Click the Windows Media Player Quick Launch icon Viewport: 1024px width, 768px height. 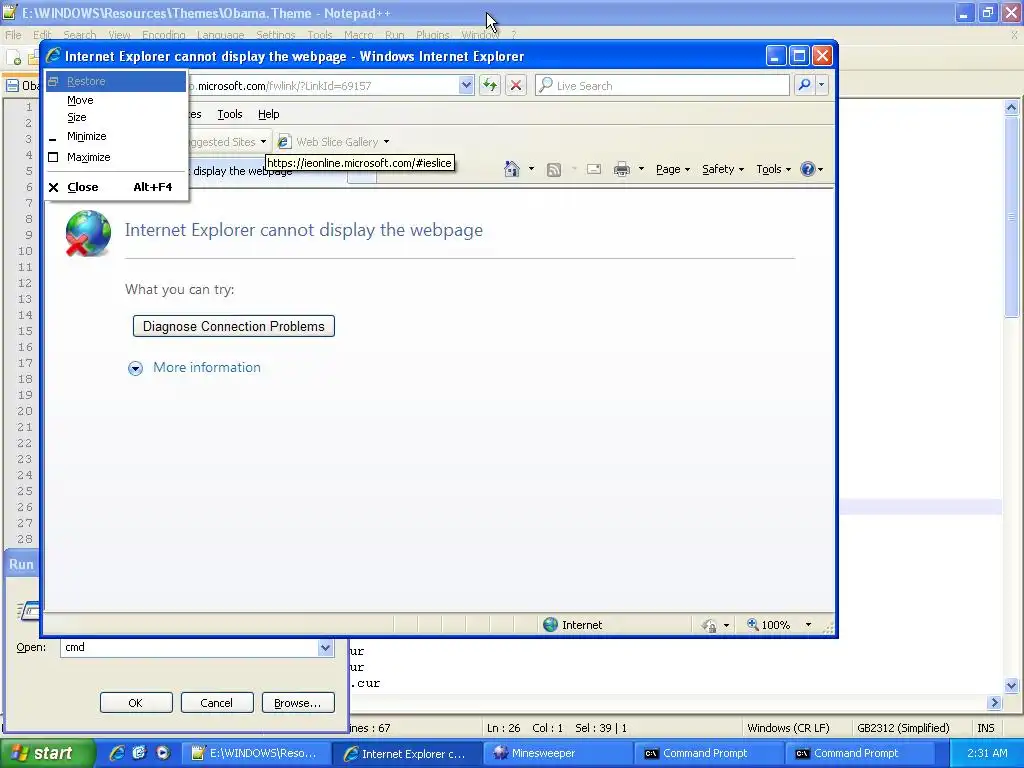click(x=163, y=753)
